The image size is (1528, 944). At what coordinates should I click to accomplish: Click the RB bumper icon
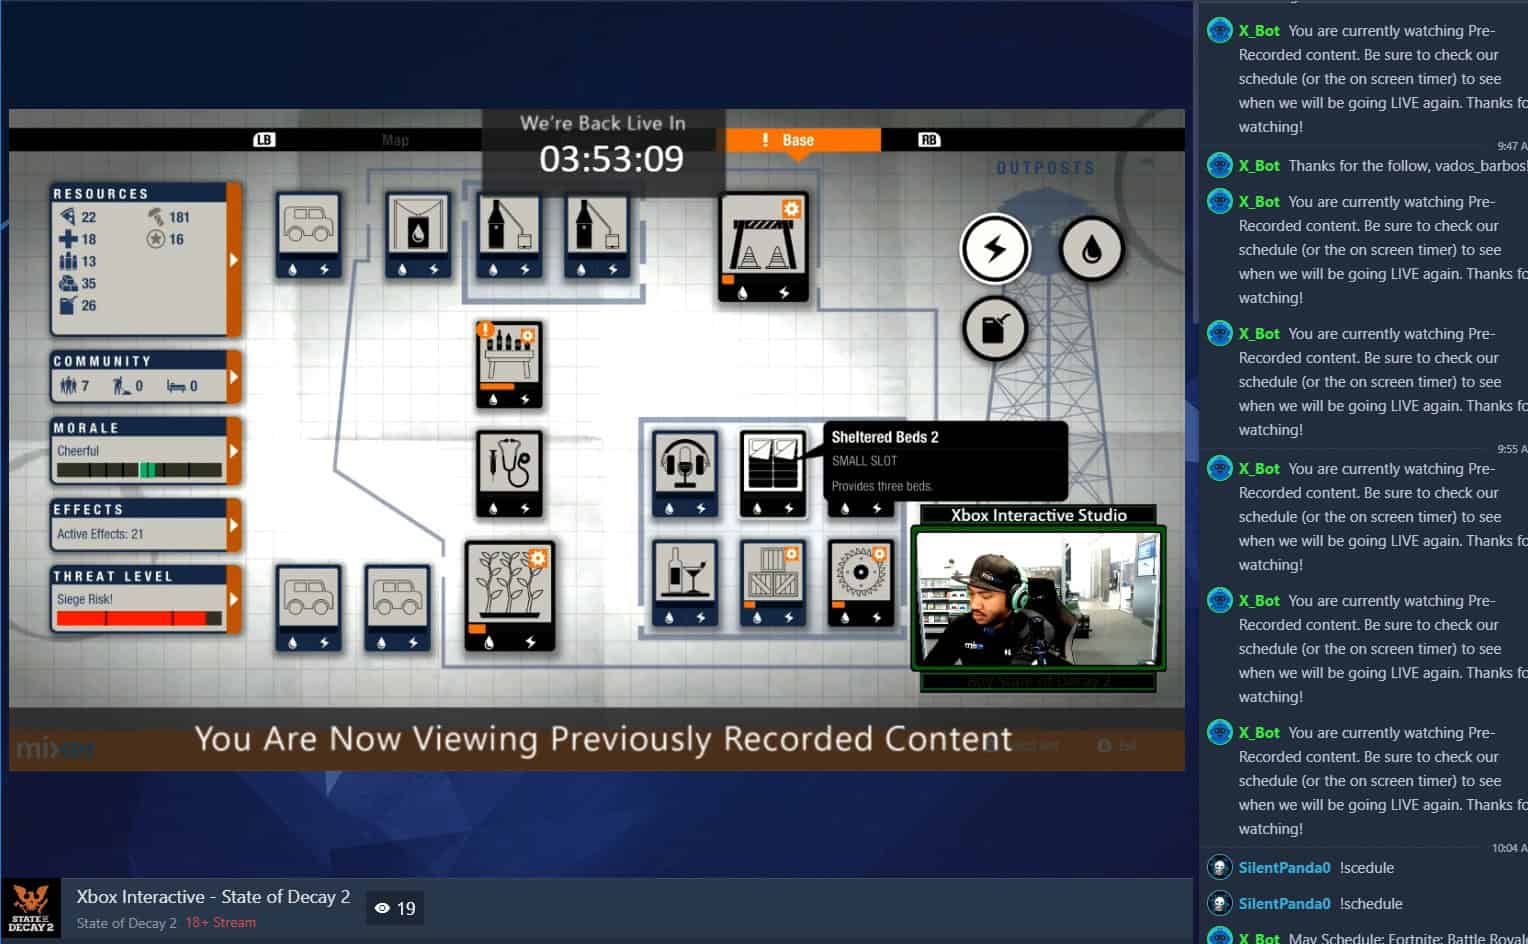(x=929, y=140)
